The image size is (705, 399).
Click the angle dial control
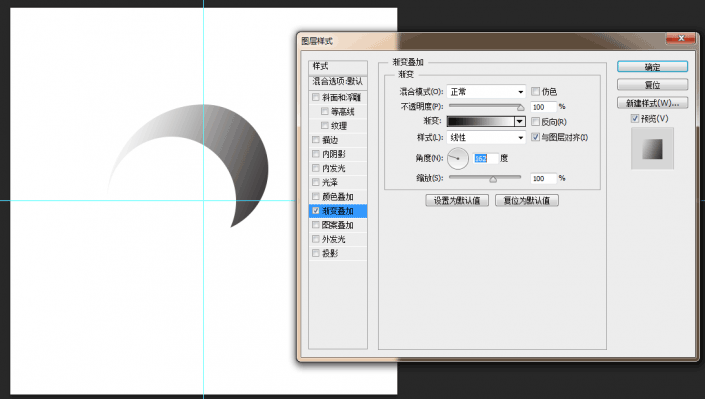tap(458, 158)
